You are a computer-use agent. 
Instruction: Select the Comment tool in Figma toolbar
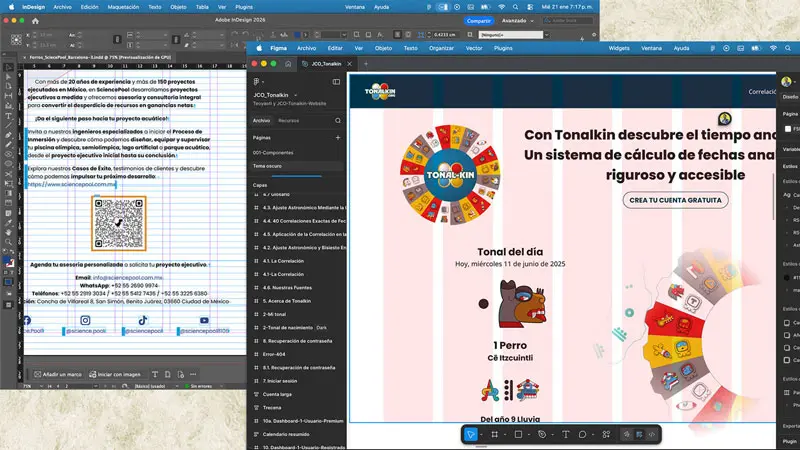coord(582,435)
